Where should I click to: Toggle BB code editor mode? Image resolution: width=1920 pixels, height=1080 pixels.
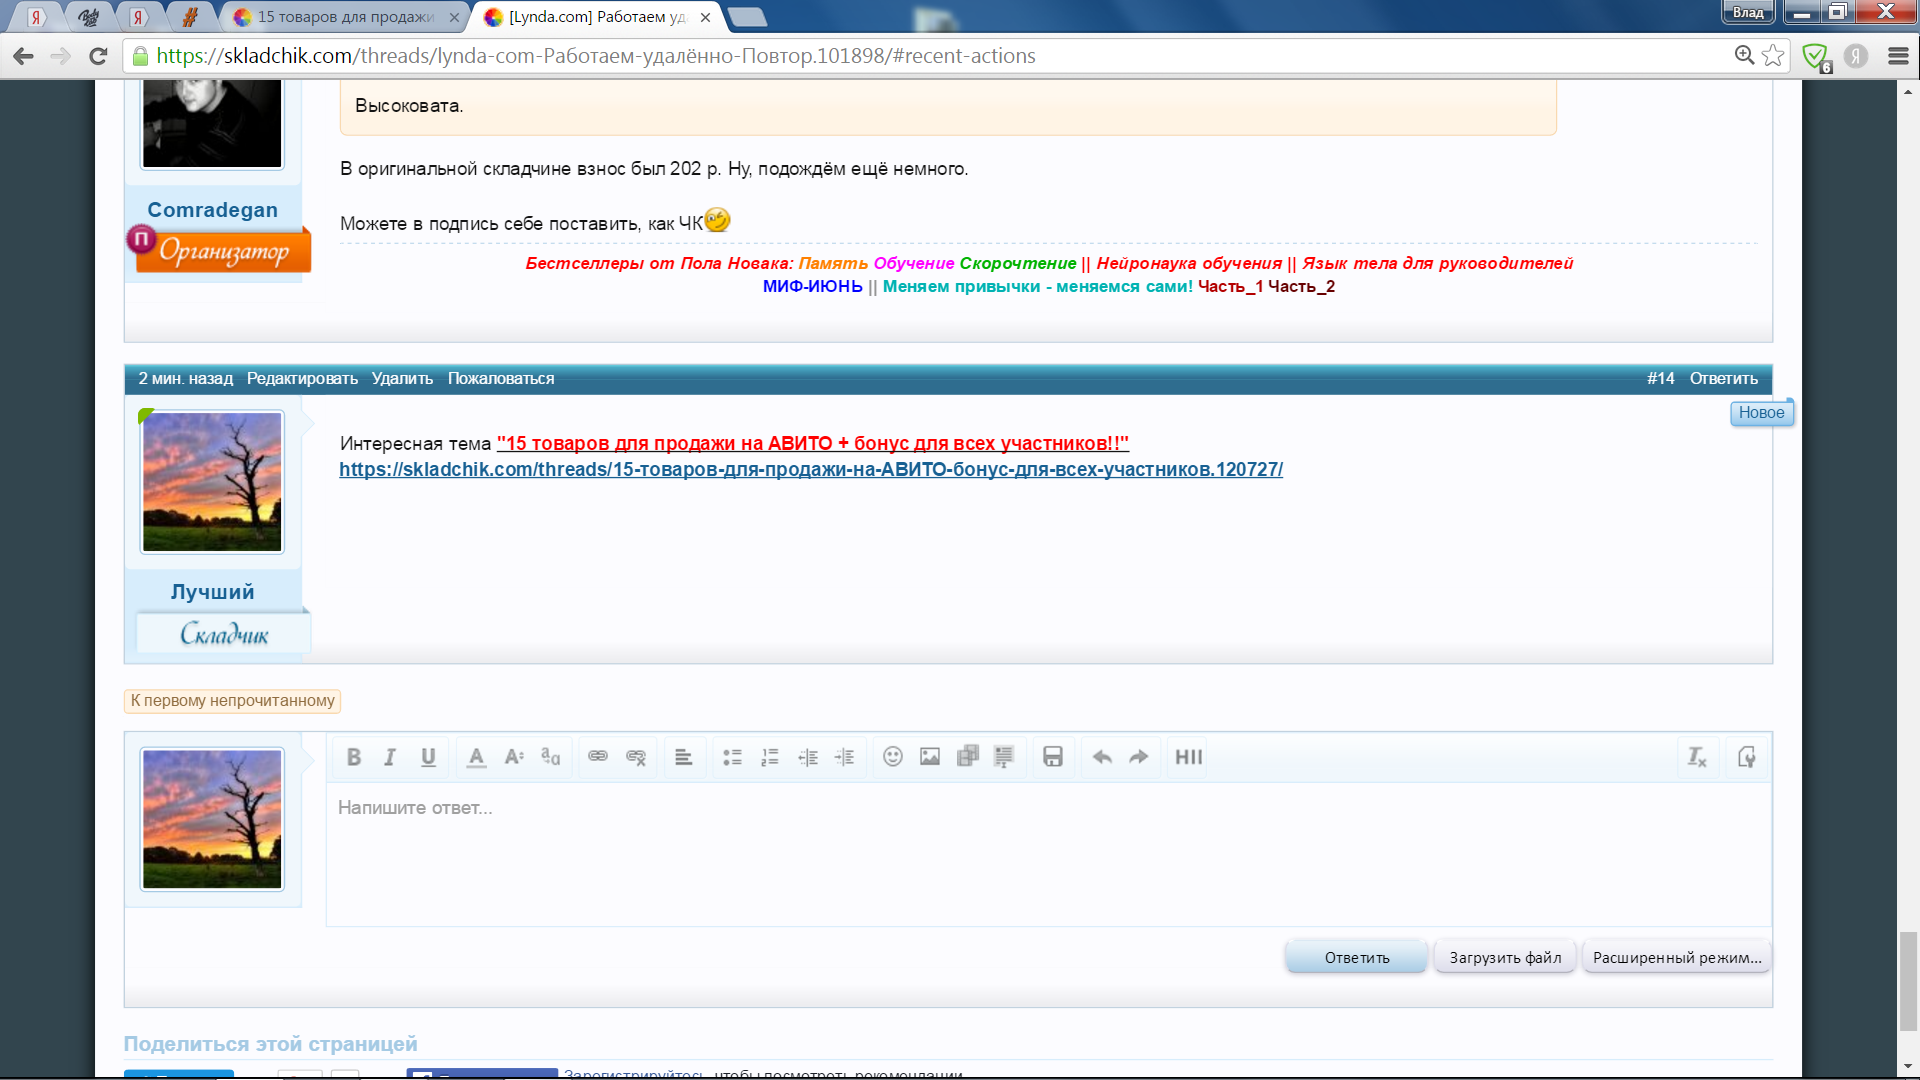tap(1747, 757)
